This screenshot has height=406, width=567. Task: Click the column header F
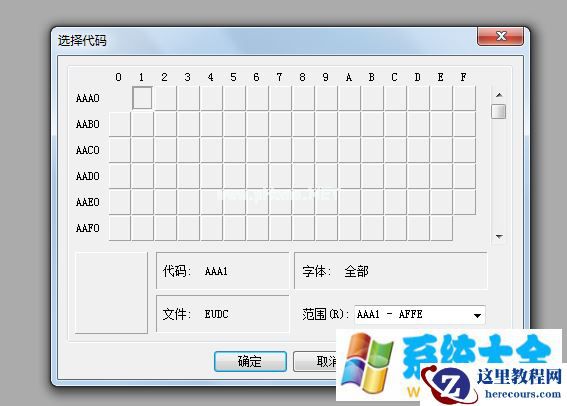click(464, 77)
